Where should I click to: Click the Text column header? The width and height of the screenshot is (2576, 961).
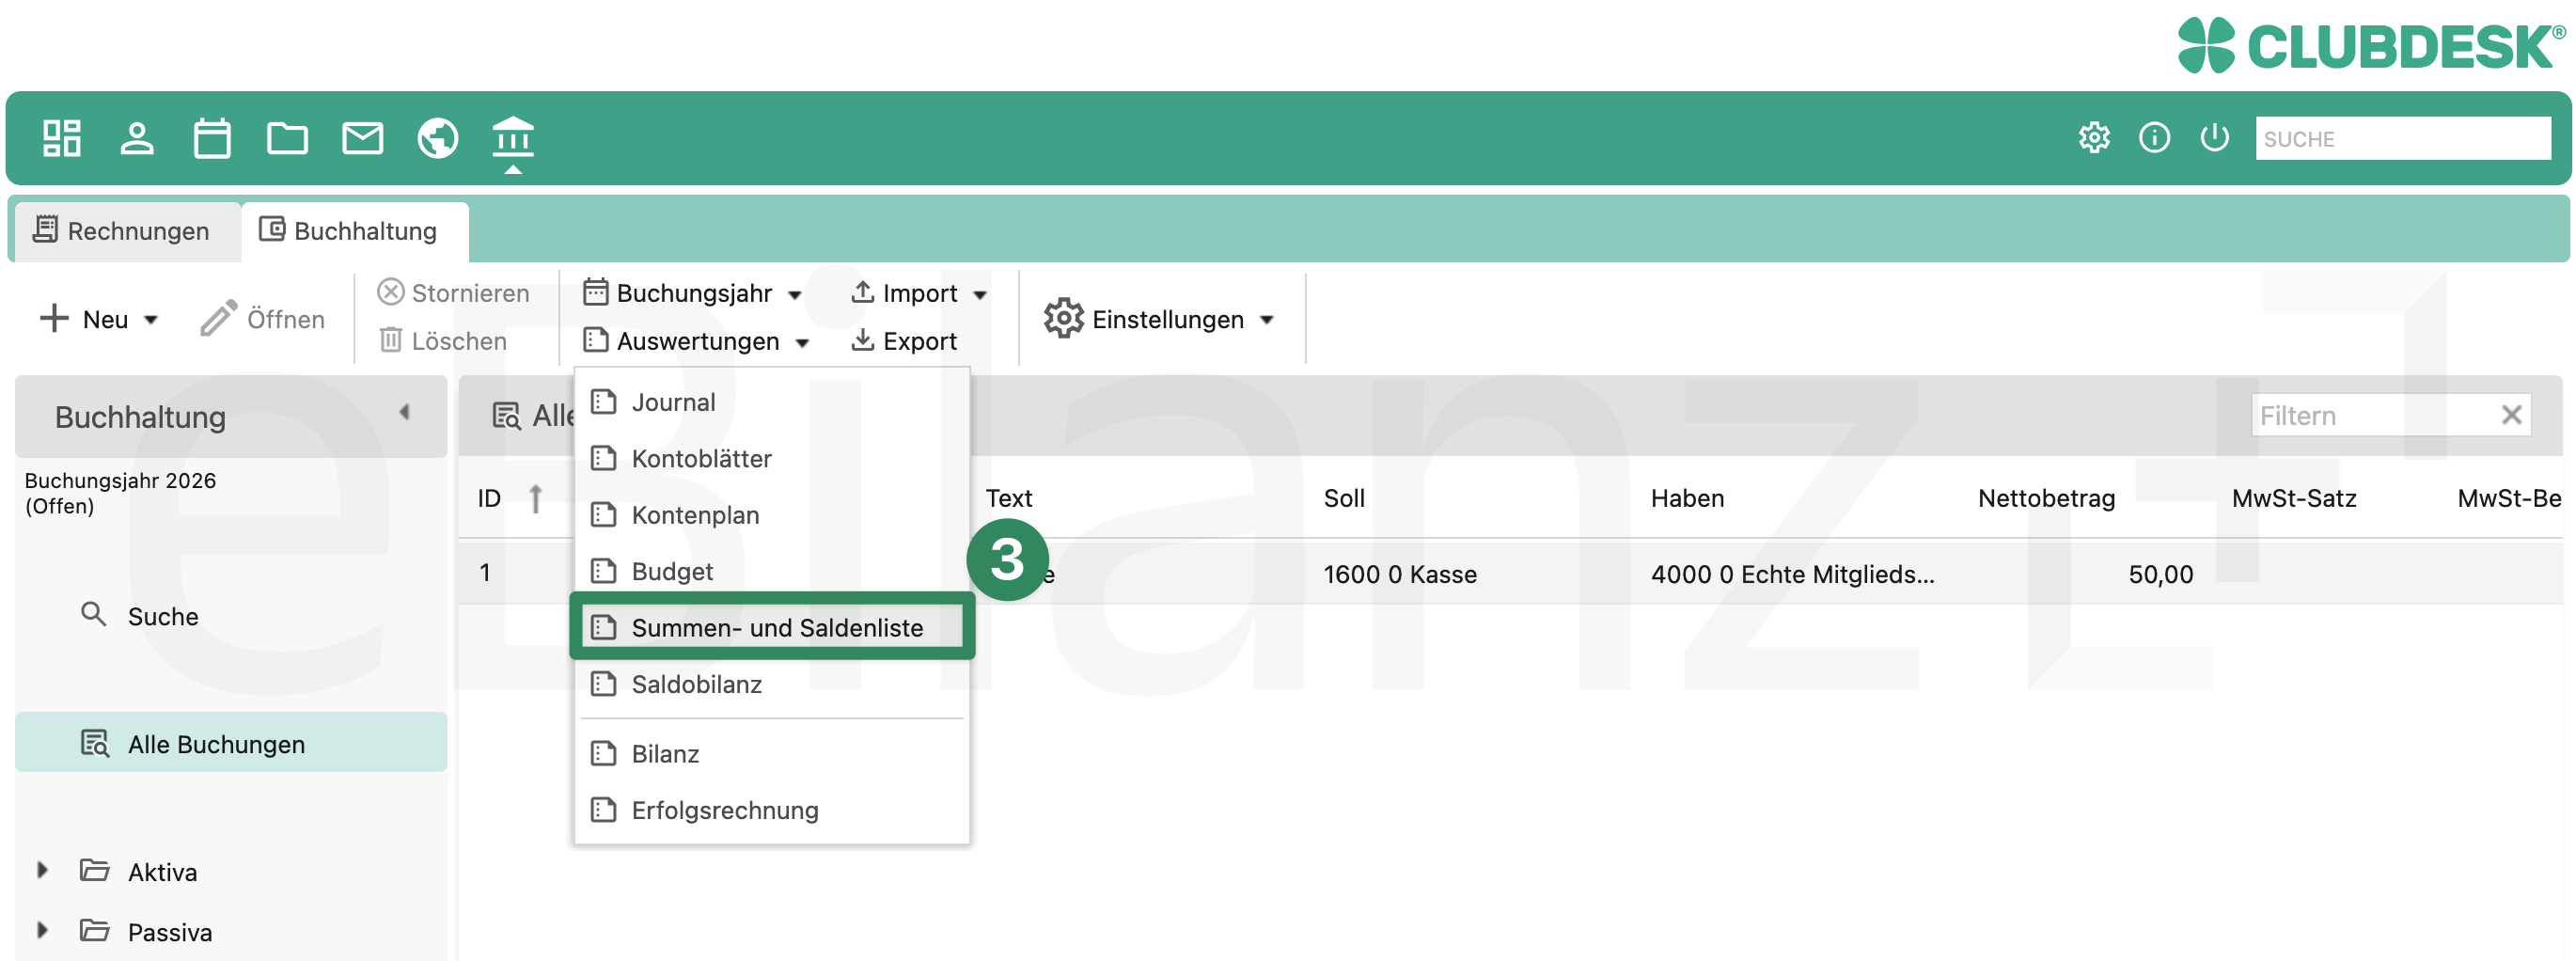1008,498
